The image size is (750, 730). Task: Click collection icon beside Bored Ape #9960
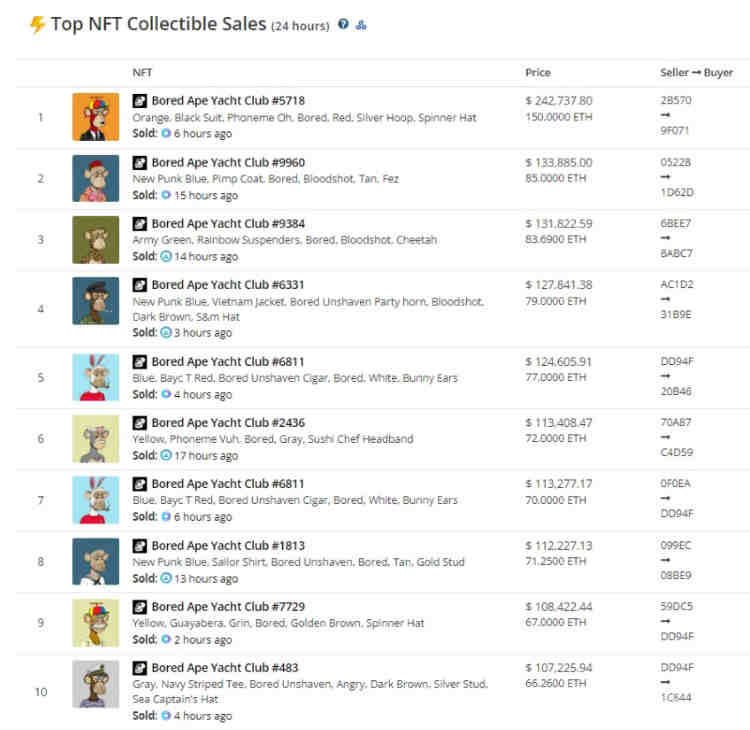[139, 163]
